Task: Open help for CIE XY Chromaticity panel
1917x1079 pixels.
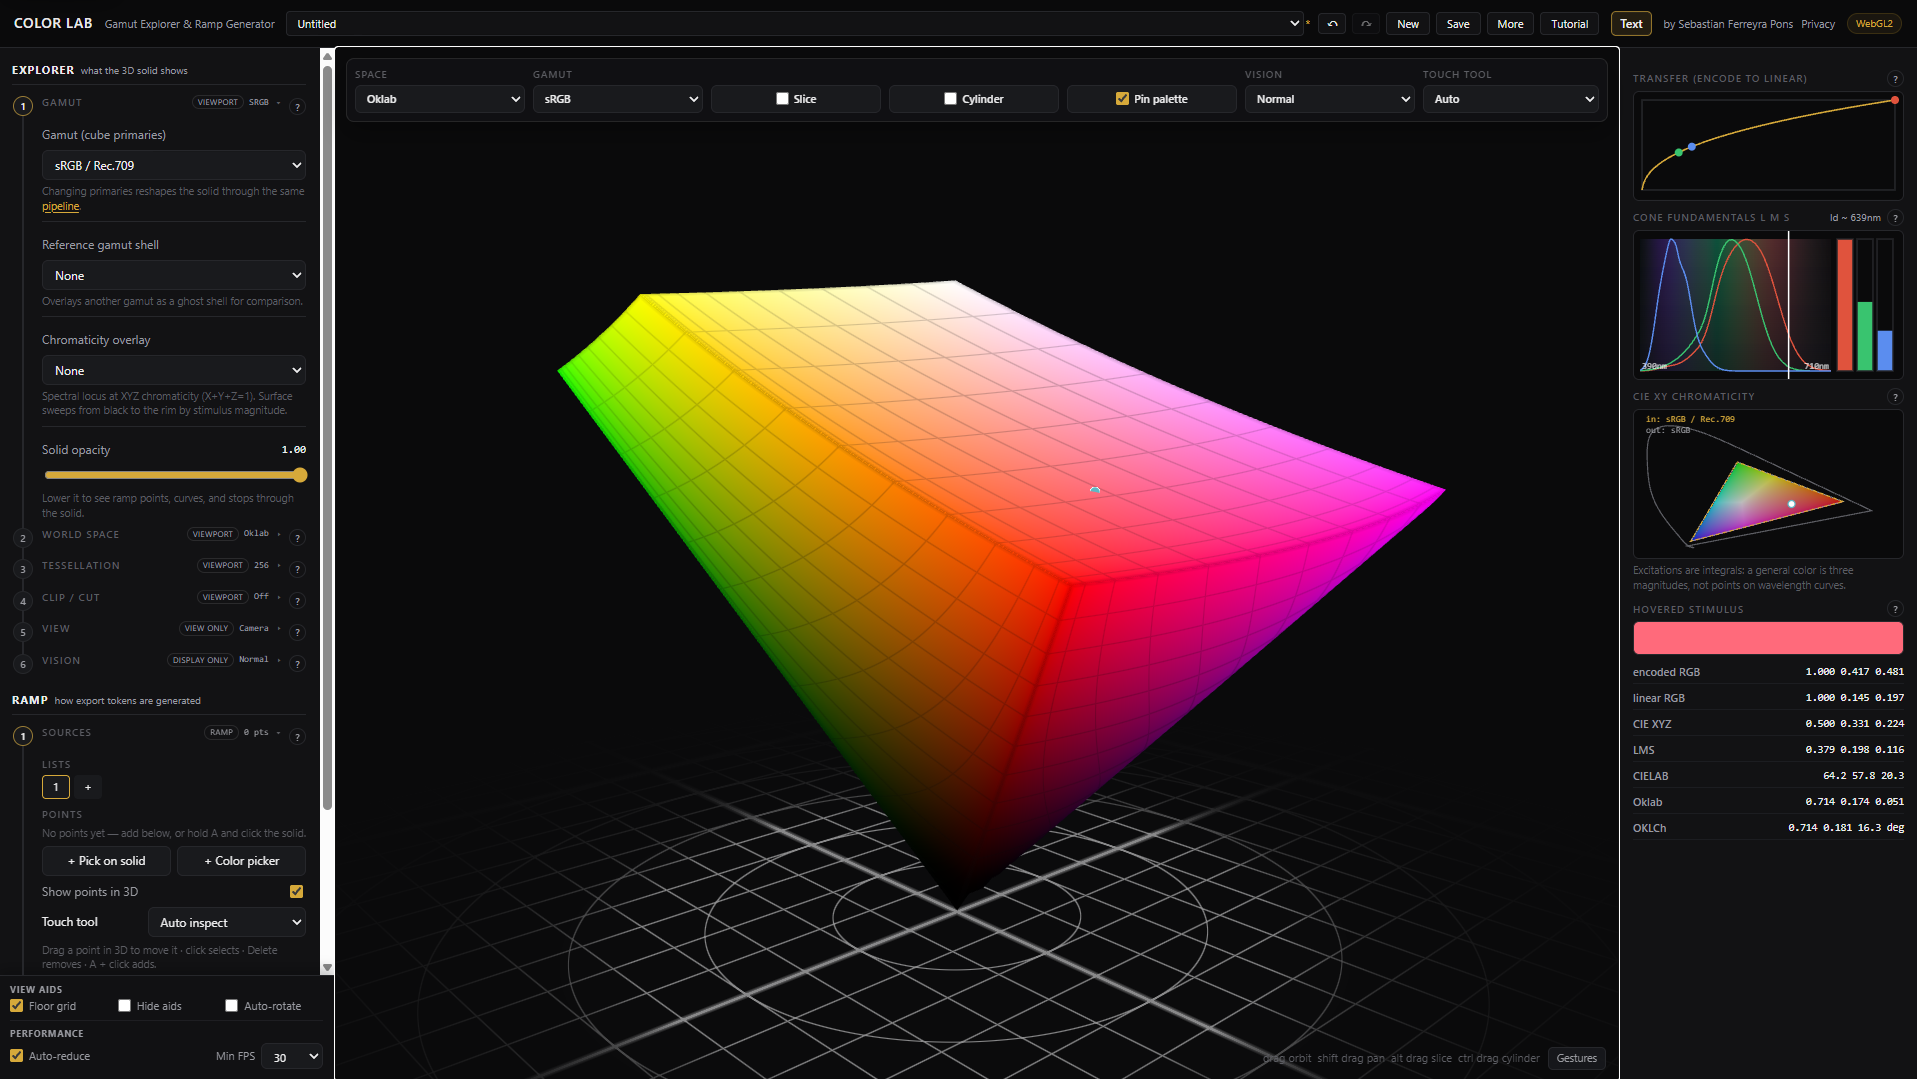Action: [1894, 397]
